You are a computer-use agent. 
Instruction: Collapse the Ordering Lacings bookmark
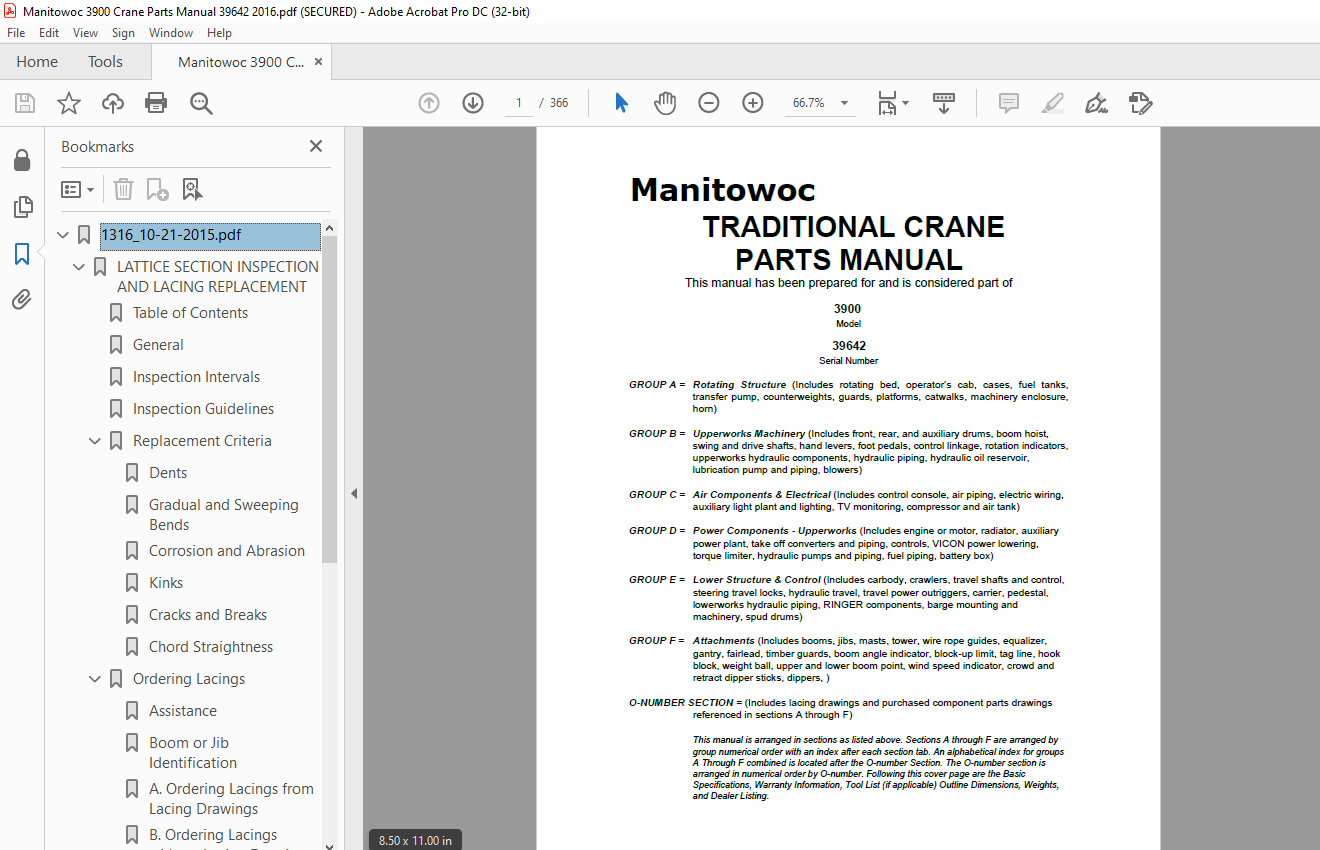(95, 679)
